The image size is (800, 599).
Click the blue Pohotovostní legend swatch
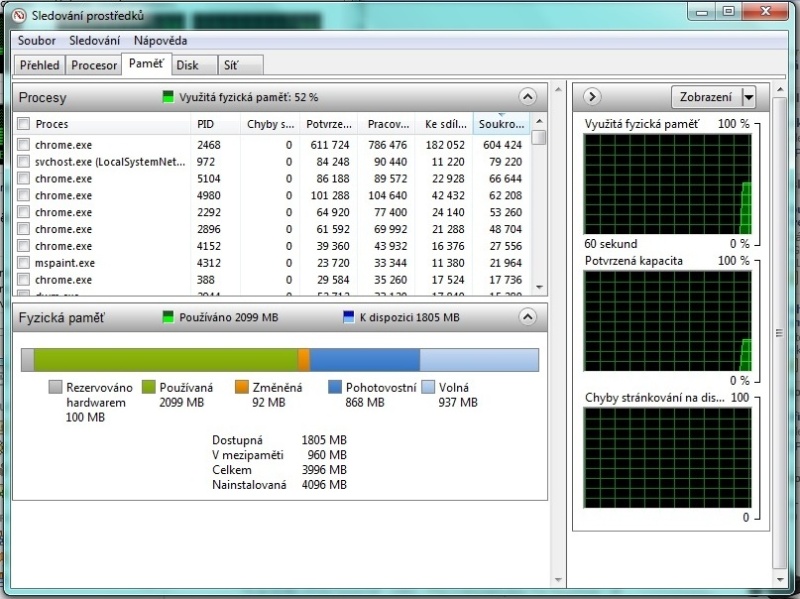pos(335,387)
